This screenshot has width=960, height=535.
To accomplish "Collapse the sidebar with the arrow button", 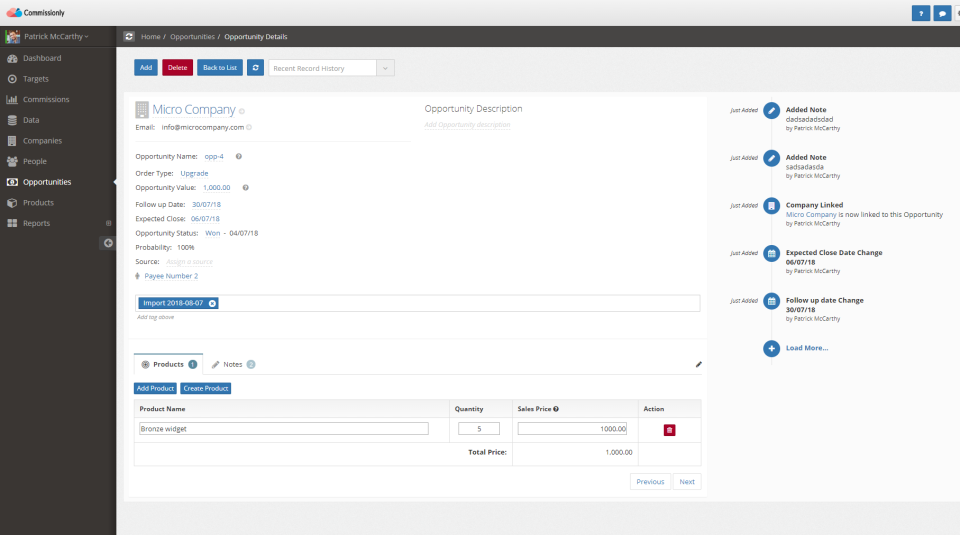I will point(108,243).
